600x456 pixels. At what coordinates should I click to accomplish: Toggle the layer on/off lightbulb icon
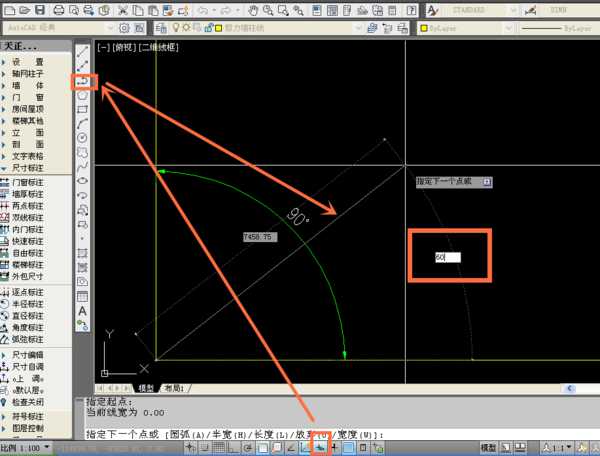pyautogui.click(x=176, y=28)
